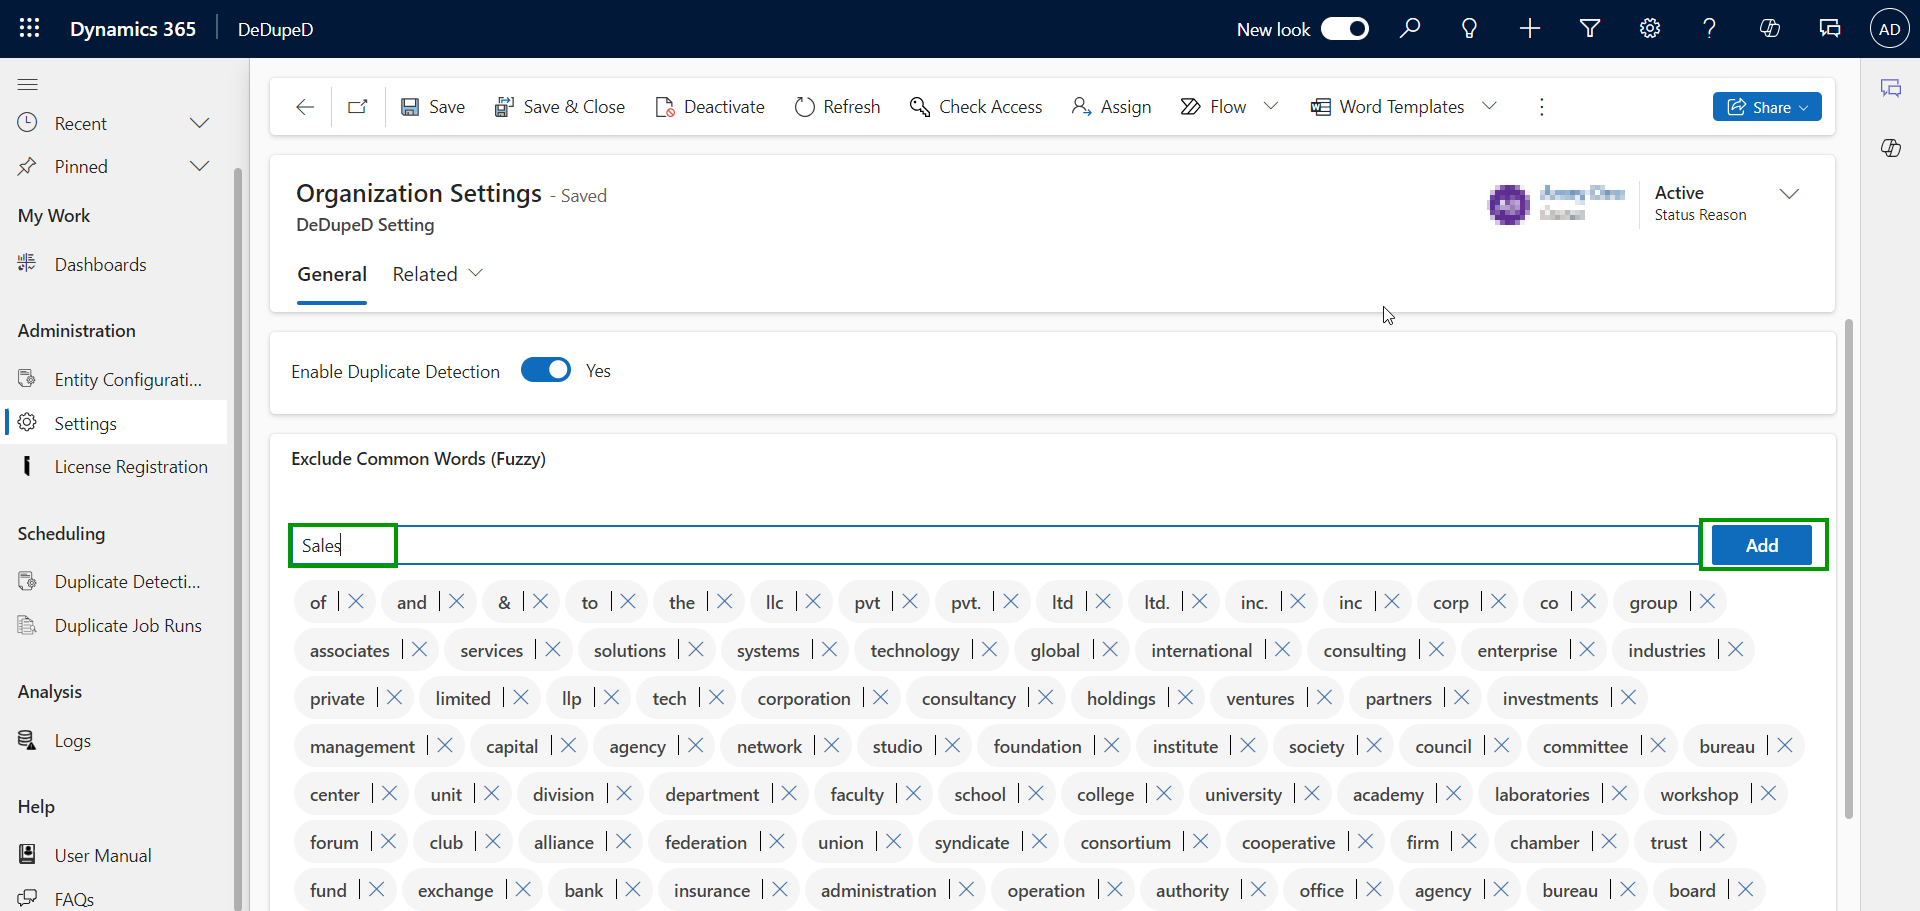Open the Related tab
Screen dimensions: 1920x911
pos(437,274)
